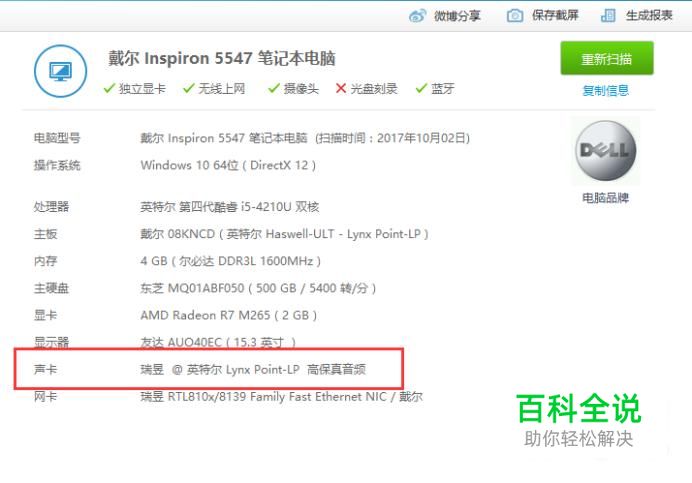Image resolution: width=692 pixels, height=483 pixels.
Task: Click the i5-4210U processor value
Action: coord(229,206)
